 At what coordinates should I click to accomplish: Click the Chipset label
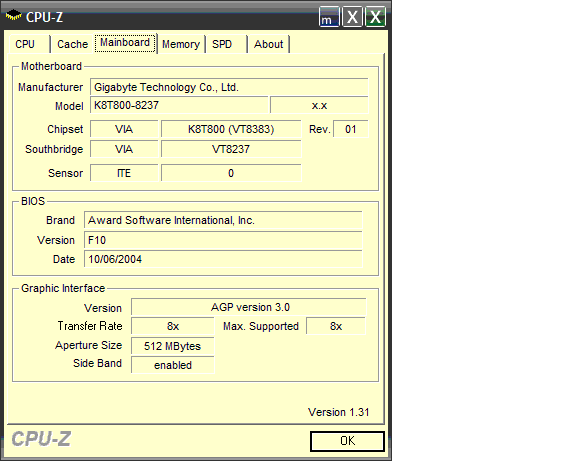click(65, 129)
